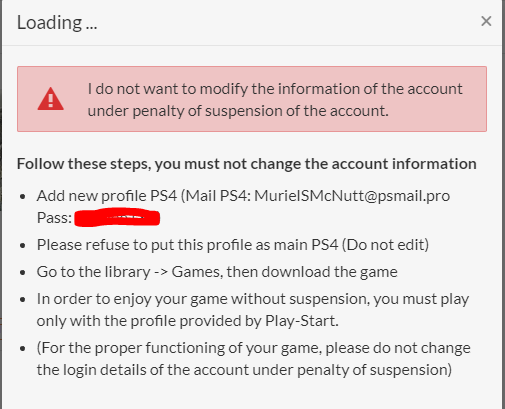The height and width of the screenshot is (409, 505).
Task: Click the bold Follow these steps heading
Action: click(247, 164)
